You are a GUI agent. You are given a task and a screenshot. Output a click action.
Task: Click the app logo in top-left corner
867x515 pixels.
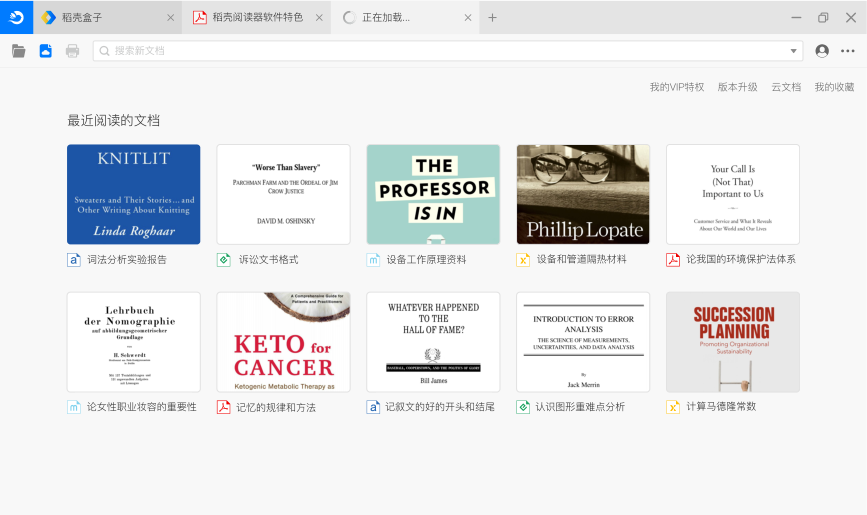(x=16, y=17)
